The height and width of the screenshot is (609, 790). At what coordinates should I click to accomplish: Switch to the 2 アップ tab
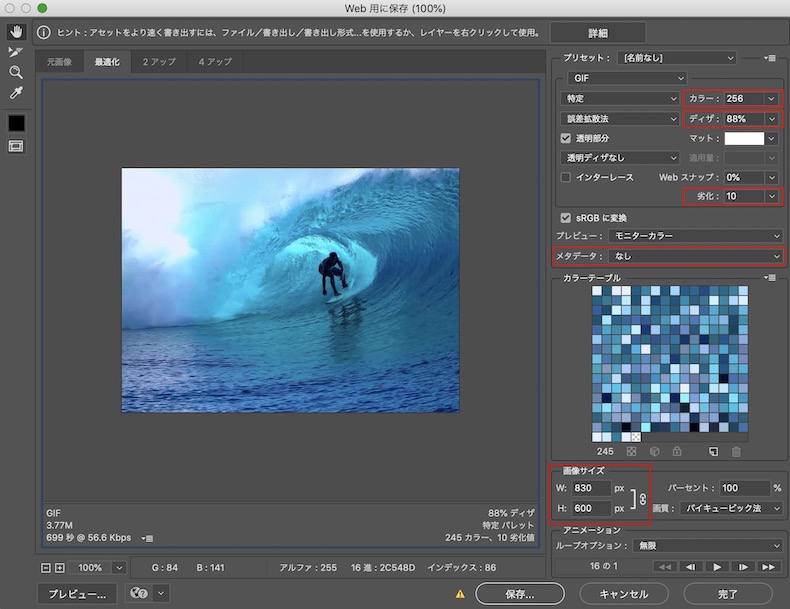point(159,62)
